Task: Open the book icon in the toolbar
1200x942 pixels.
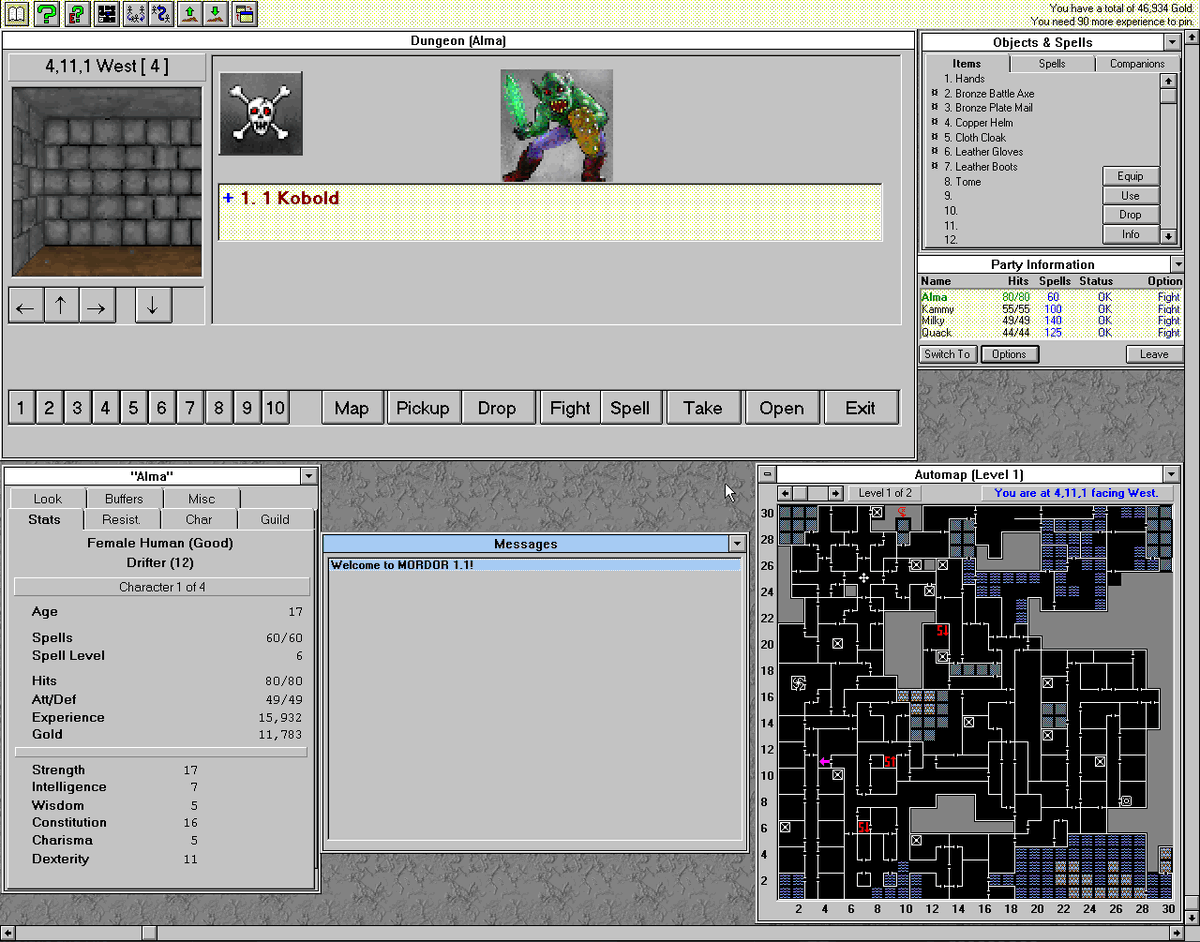Action: pyautogui.click(x=16, y=14)
